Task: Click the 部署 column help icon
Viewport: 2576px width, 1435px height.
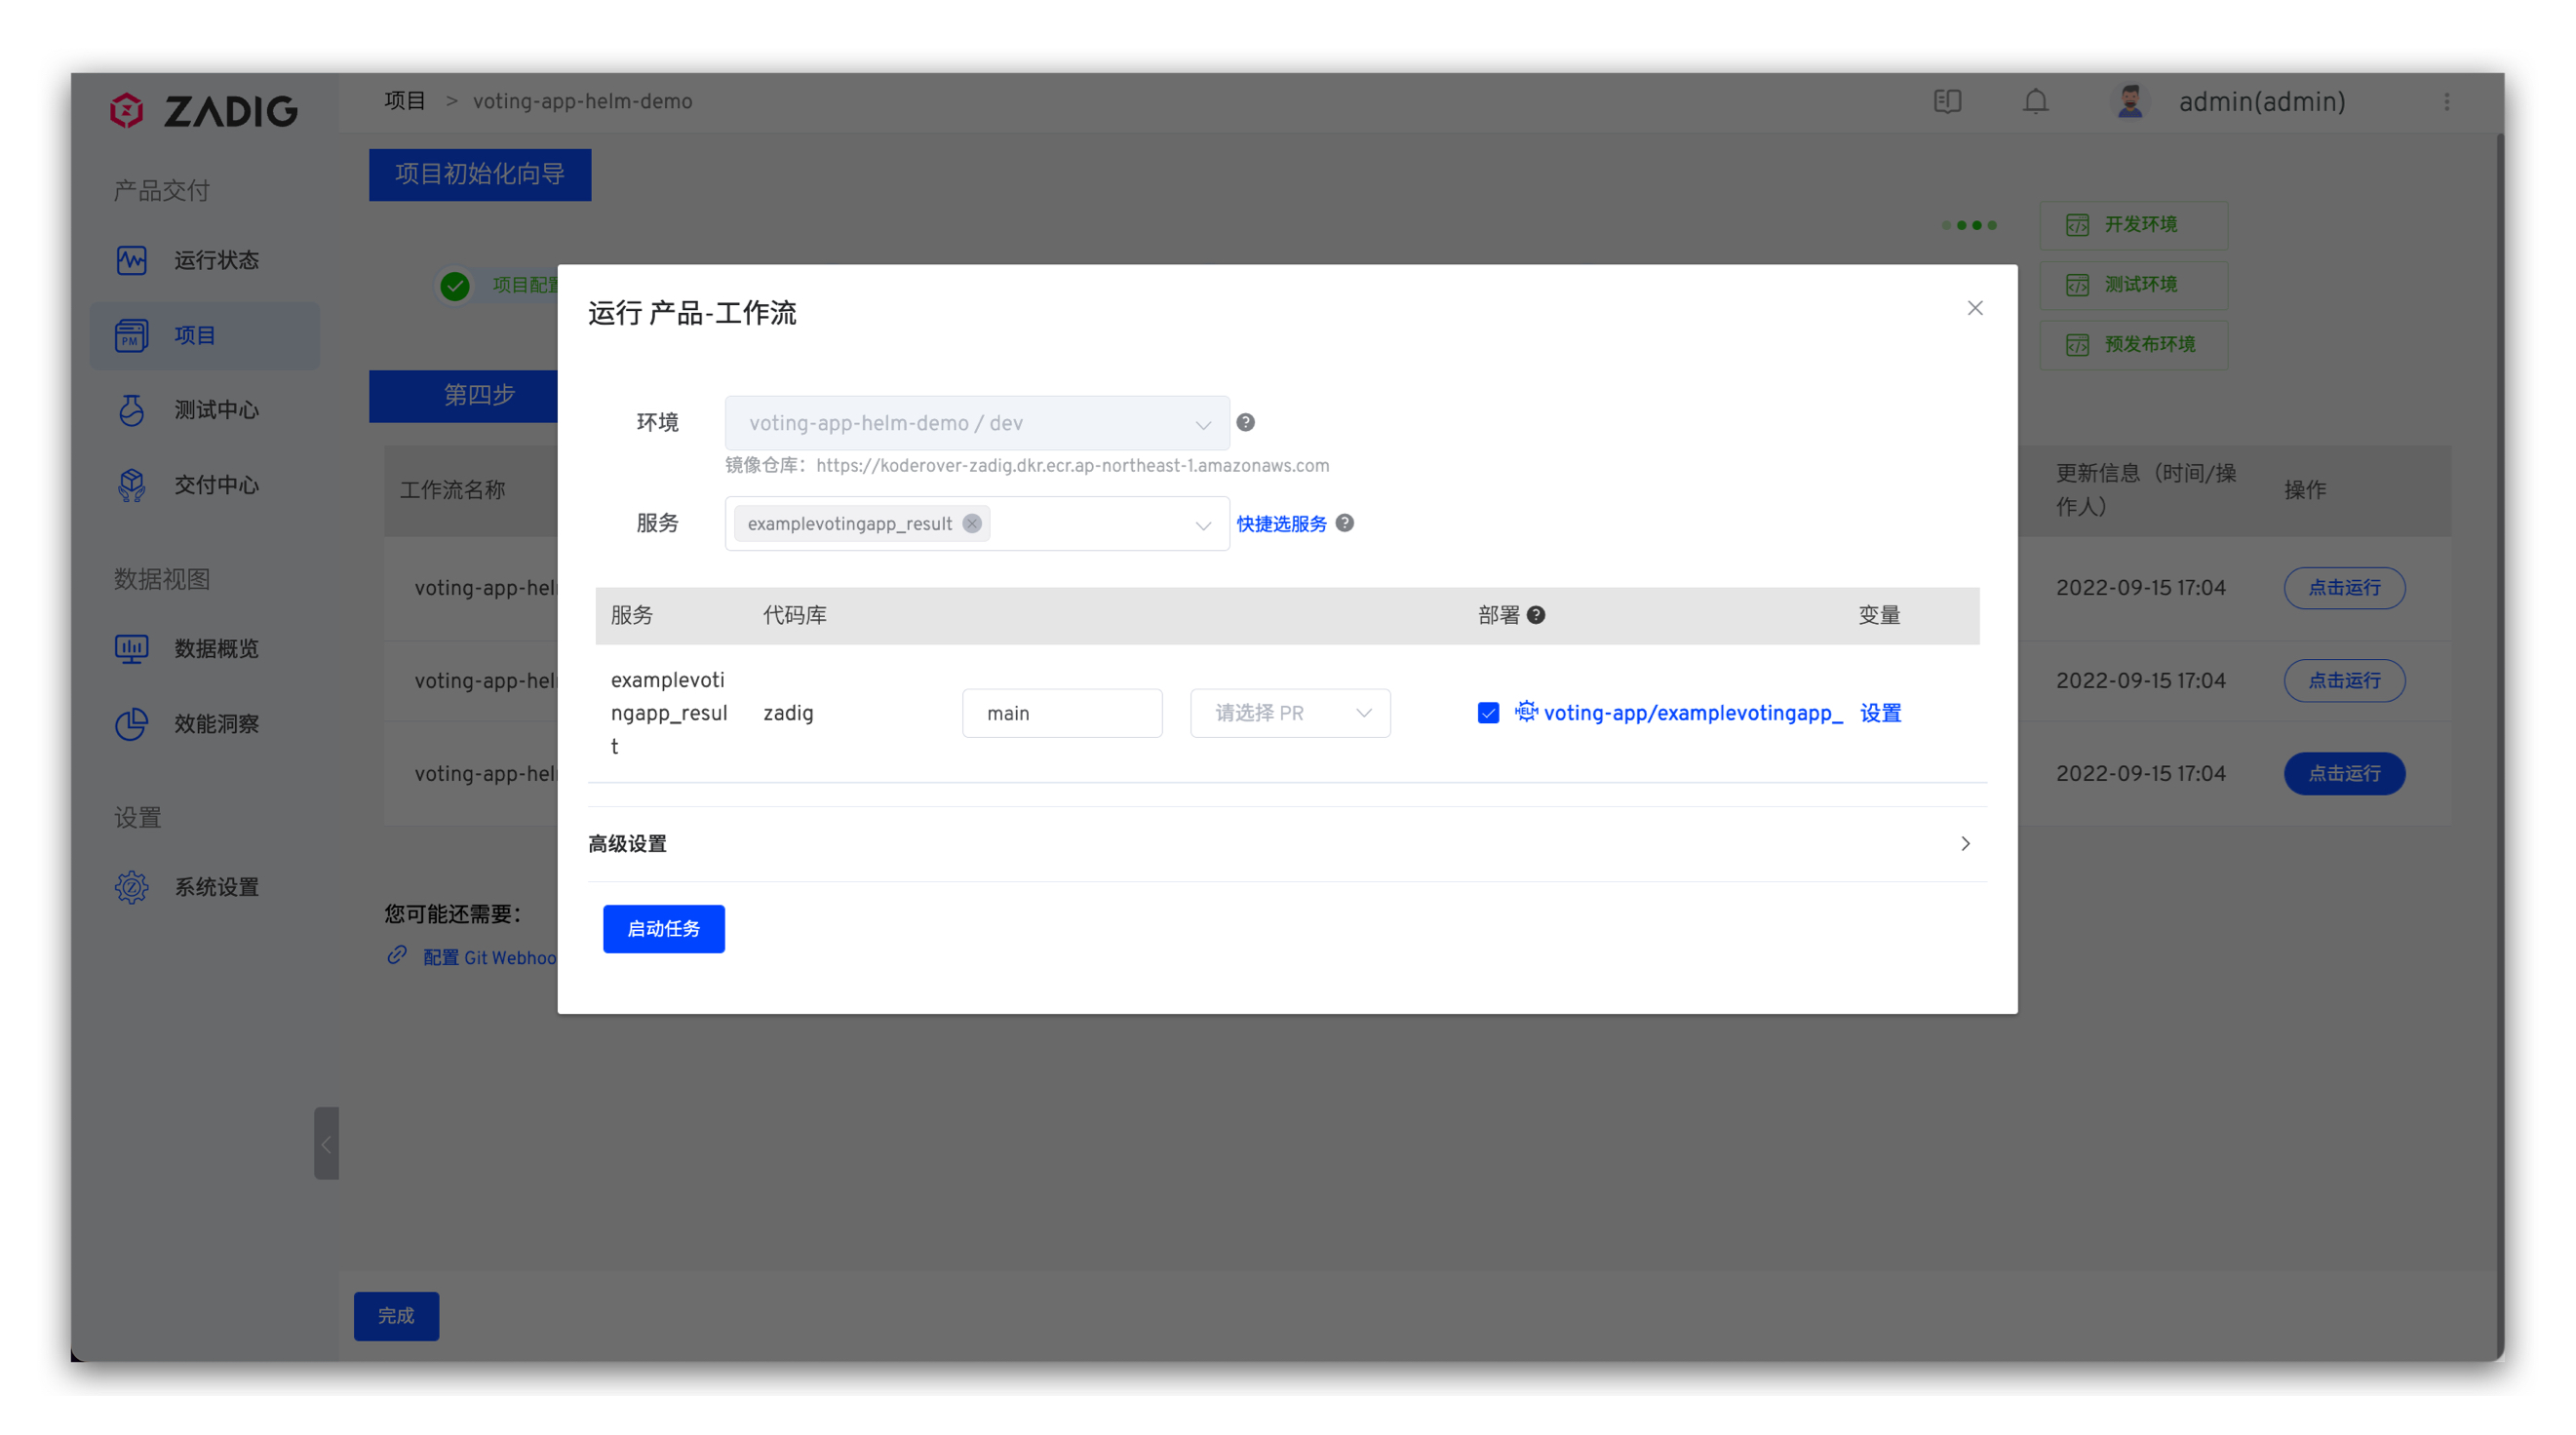Action: click(x=1536, y=615)
